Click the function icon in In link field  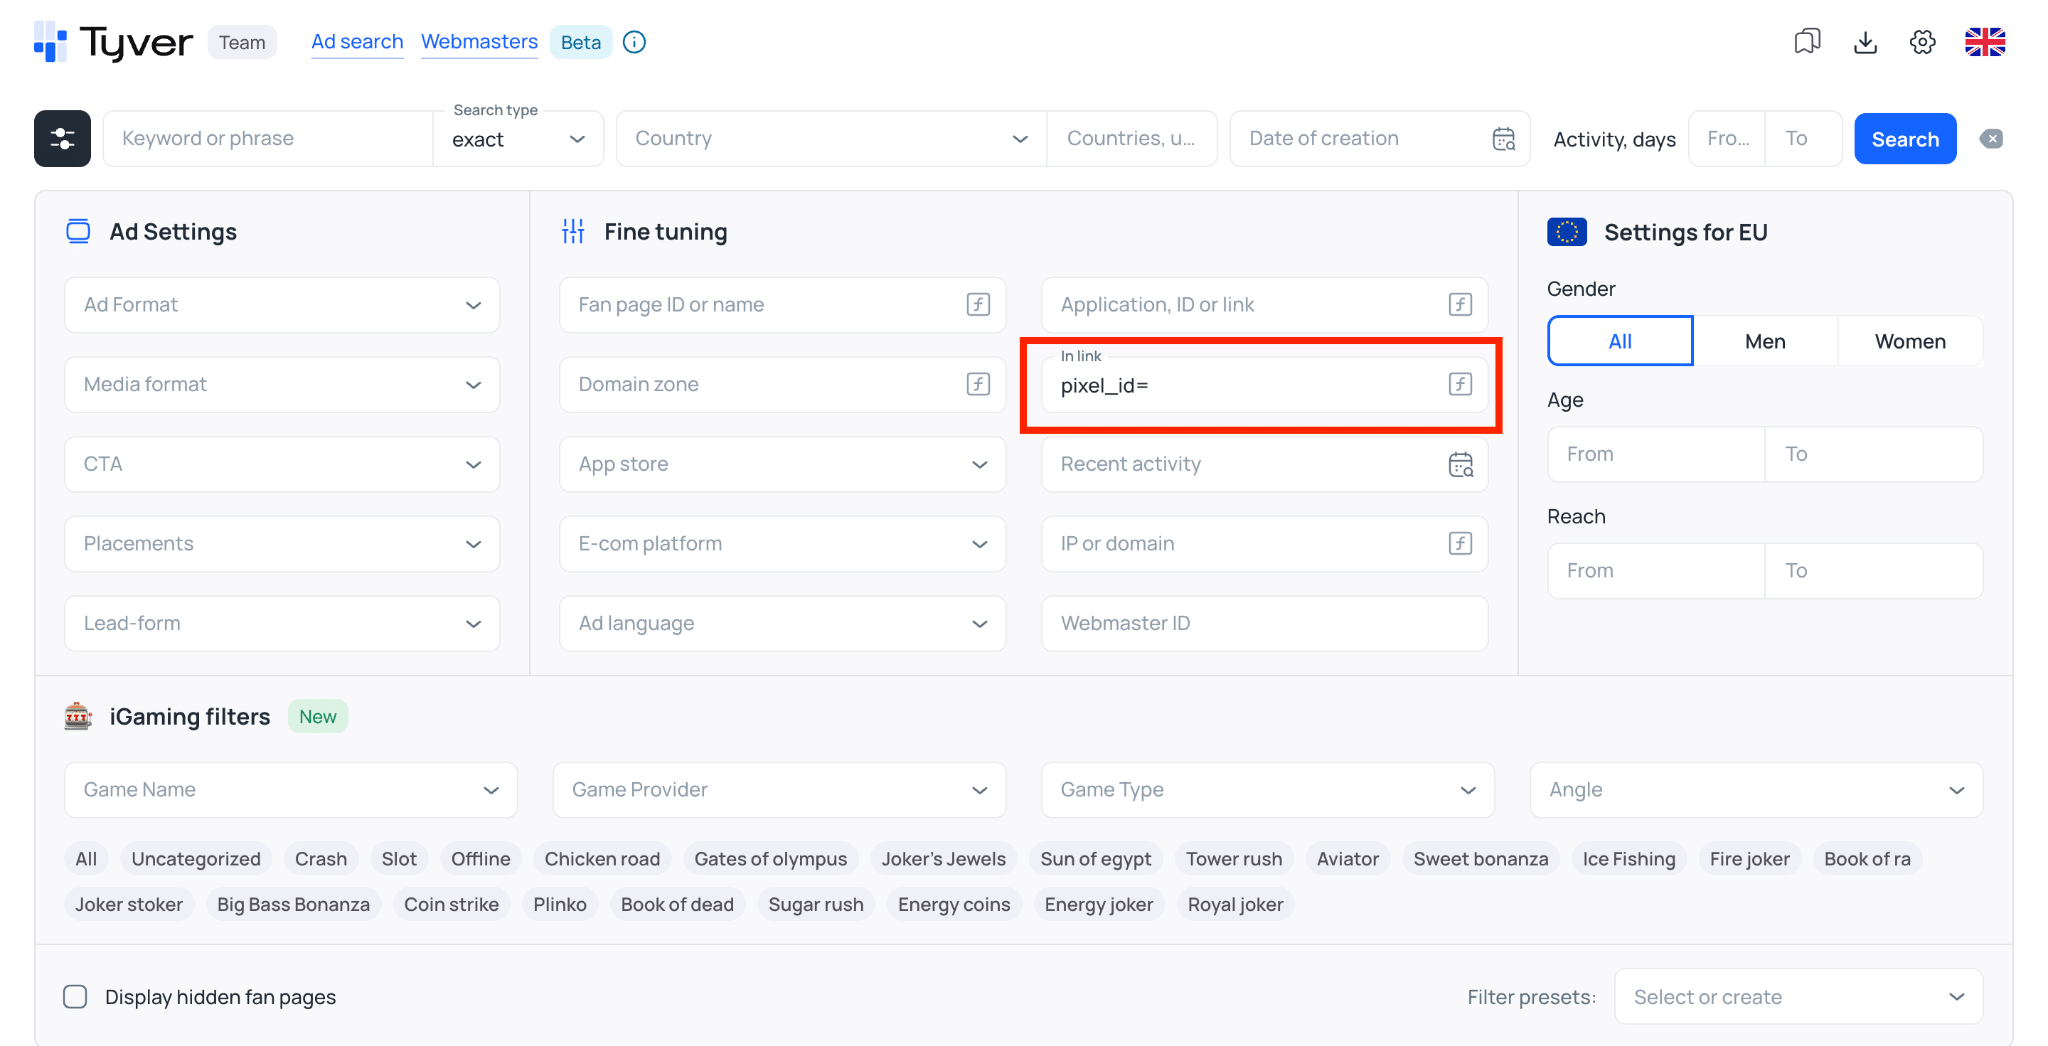click(1460, 384)
